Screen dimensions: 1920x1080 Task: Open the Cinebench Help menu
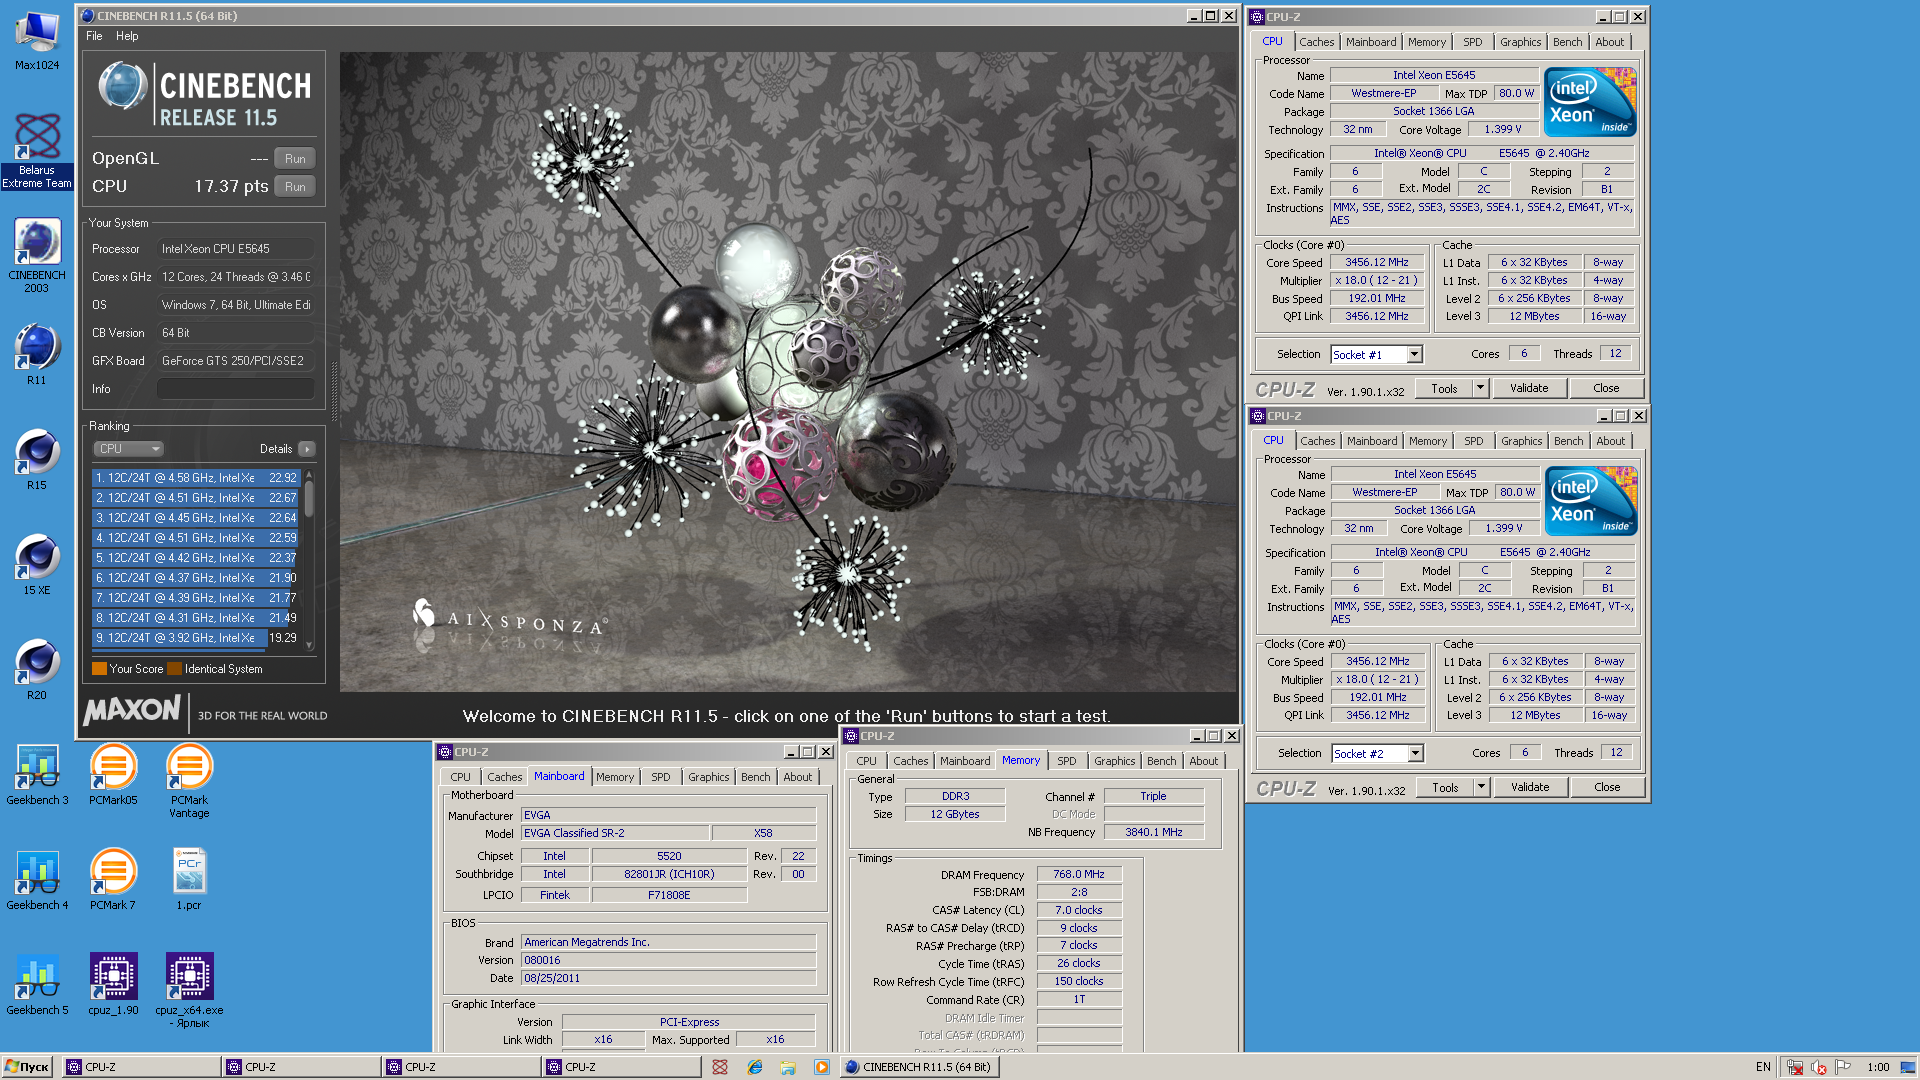[x=127, y=36]
